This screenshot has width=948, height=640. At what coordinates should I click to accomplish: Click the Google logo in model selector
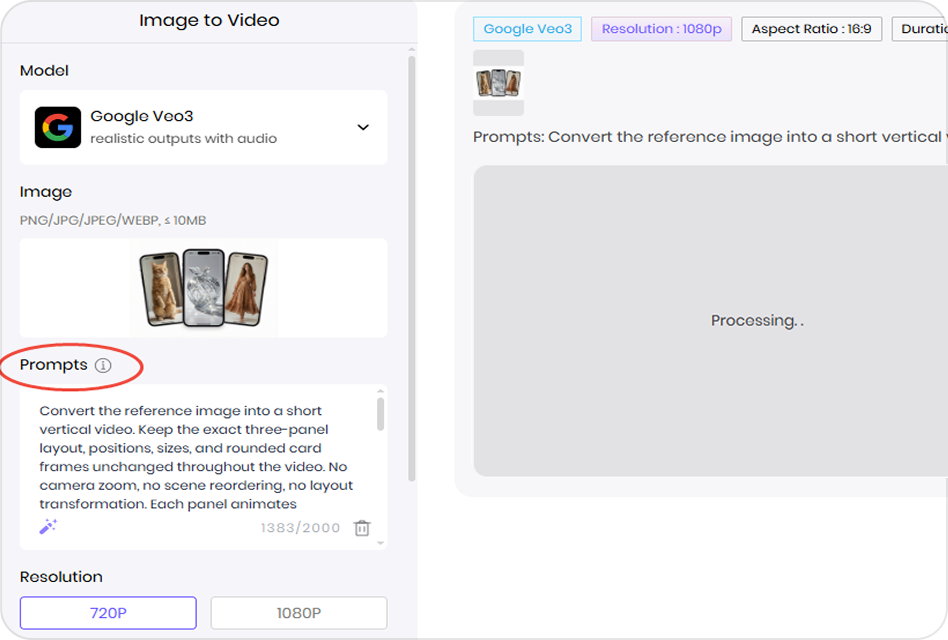point(58,127)
